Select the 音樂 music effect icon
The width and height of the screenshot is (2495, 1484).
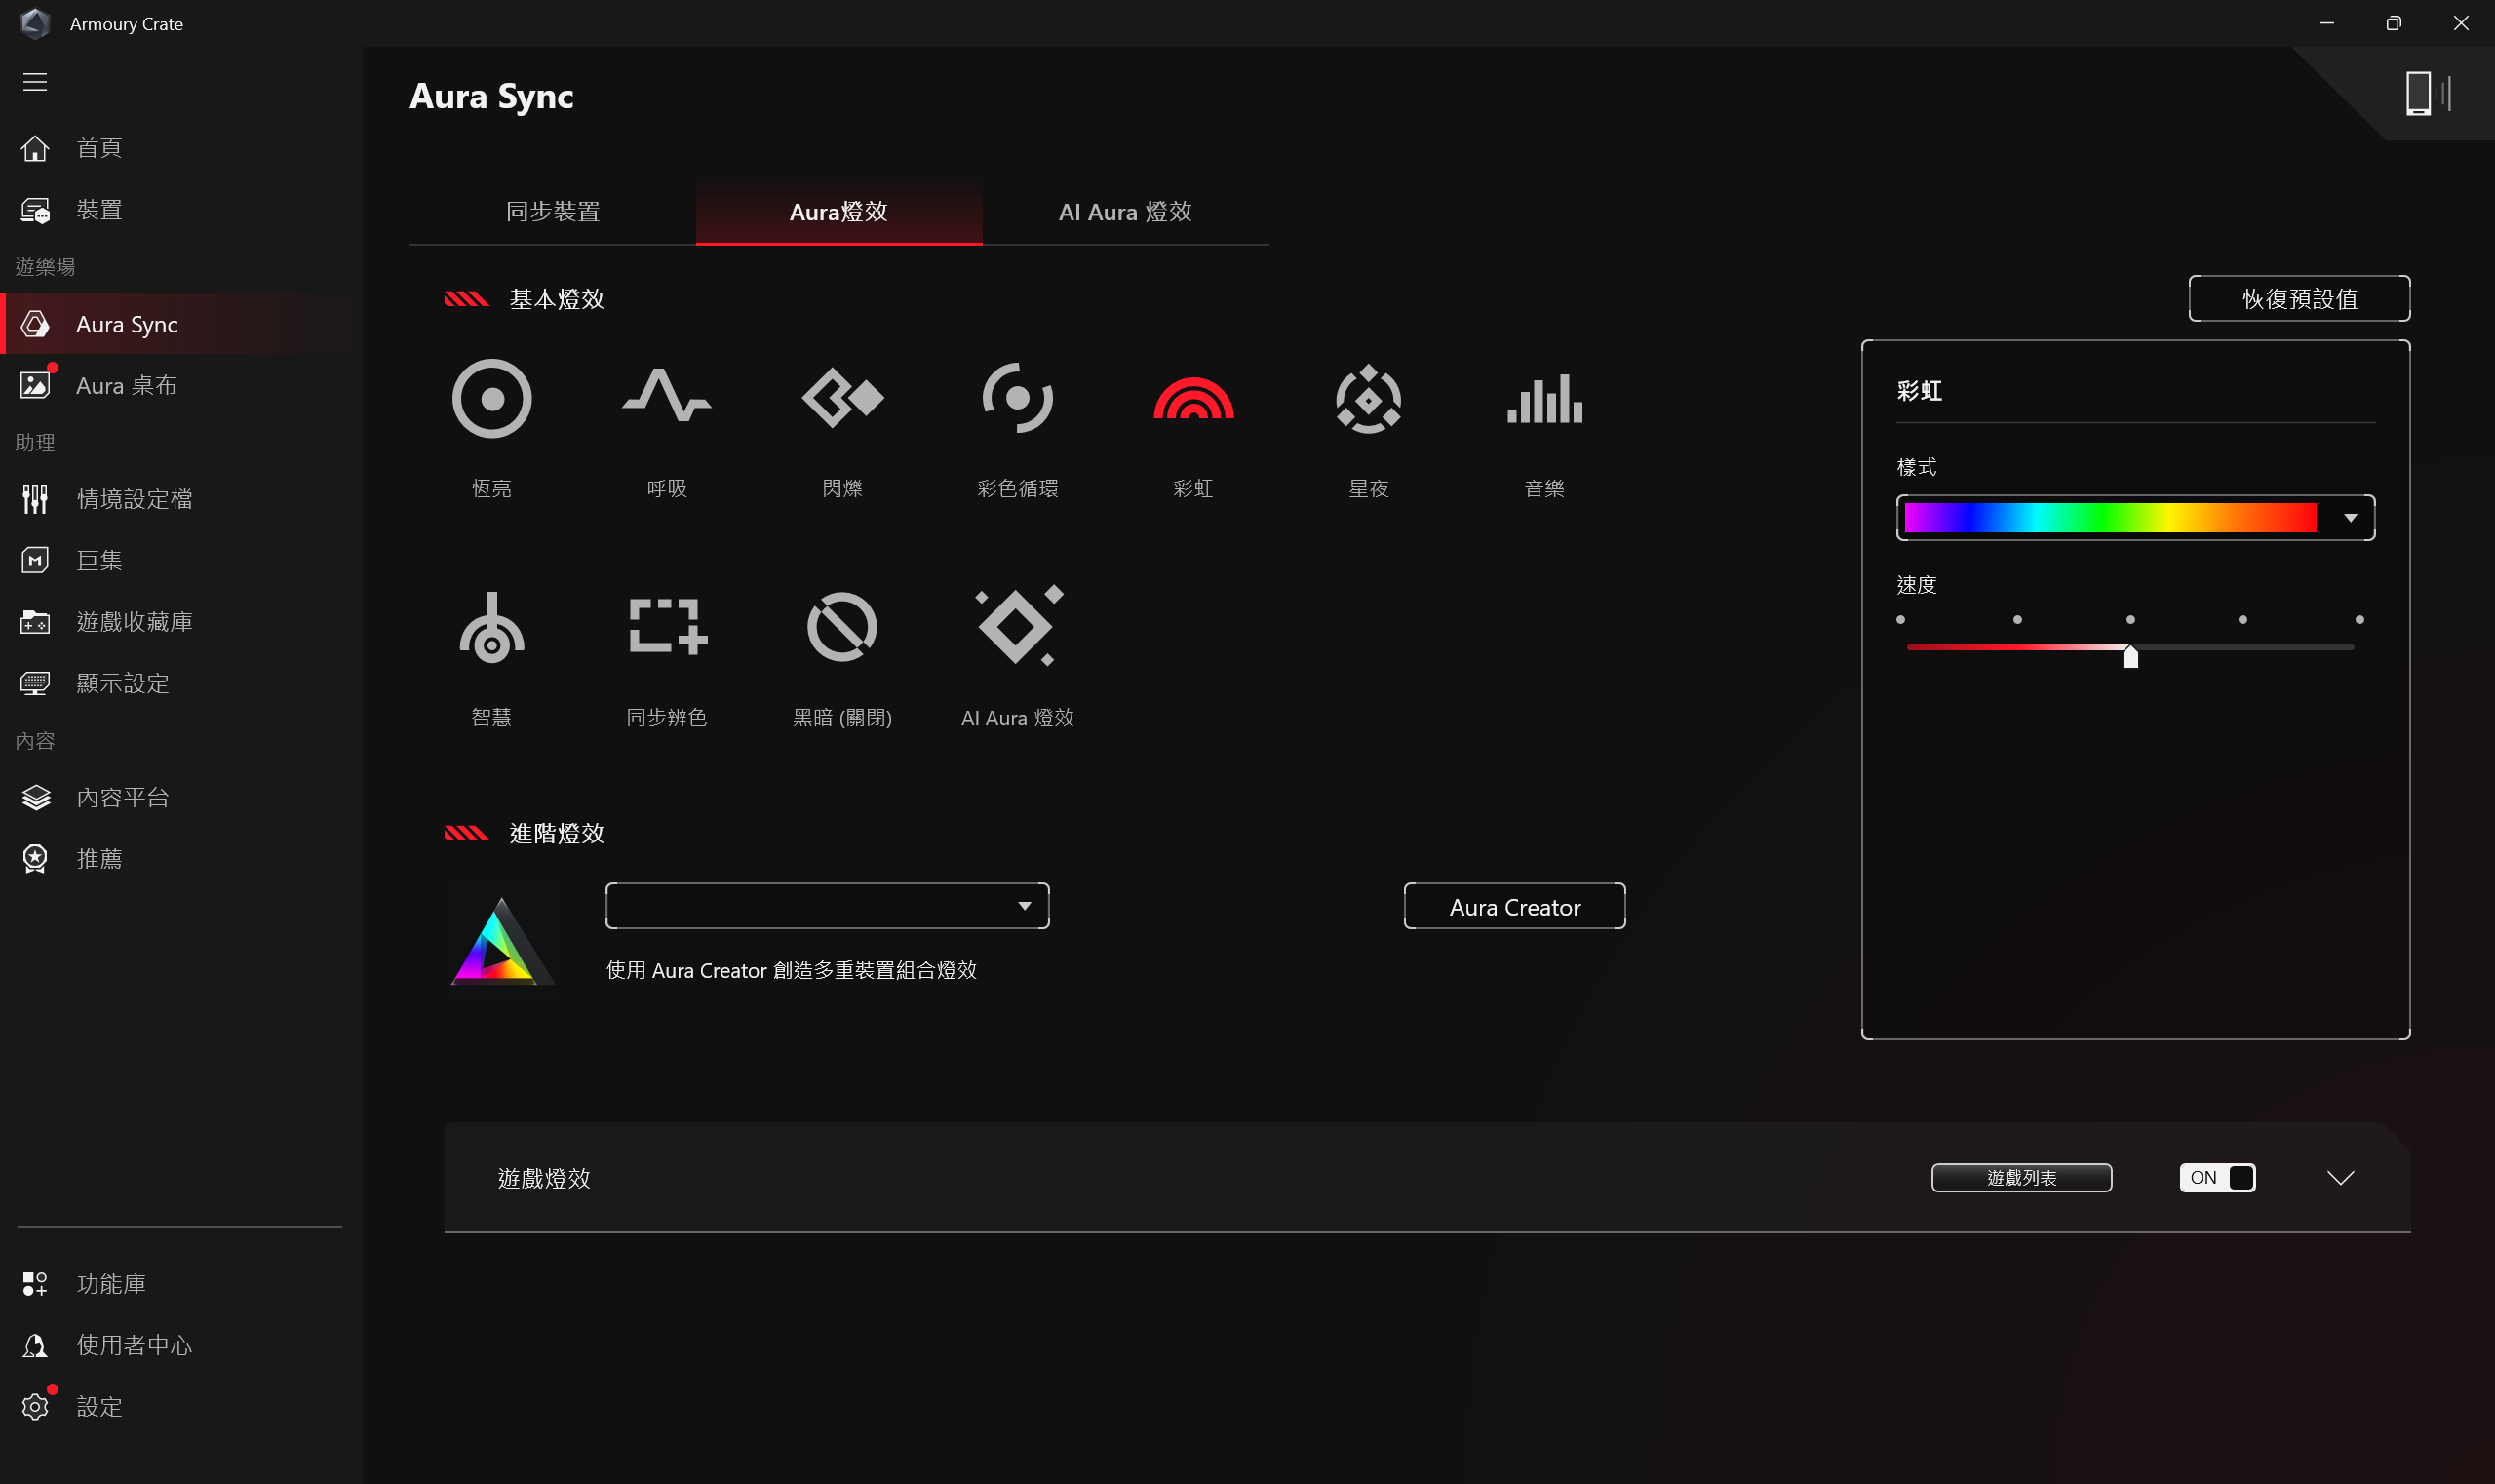(1544, 399)
